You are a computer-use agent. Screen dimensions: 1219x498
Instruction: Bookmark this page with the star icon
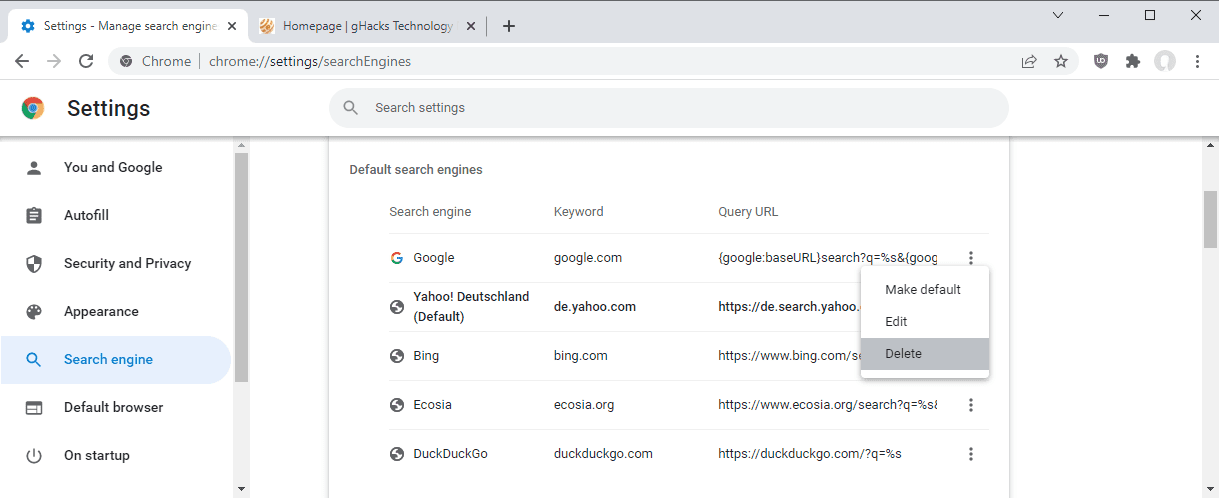[x=1061, y=61]
